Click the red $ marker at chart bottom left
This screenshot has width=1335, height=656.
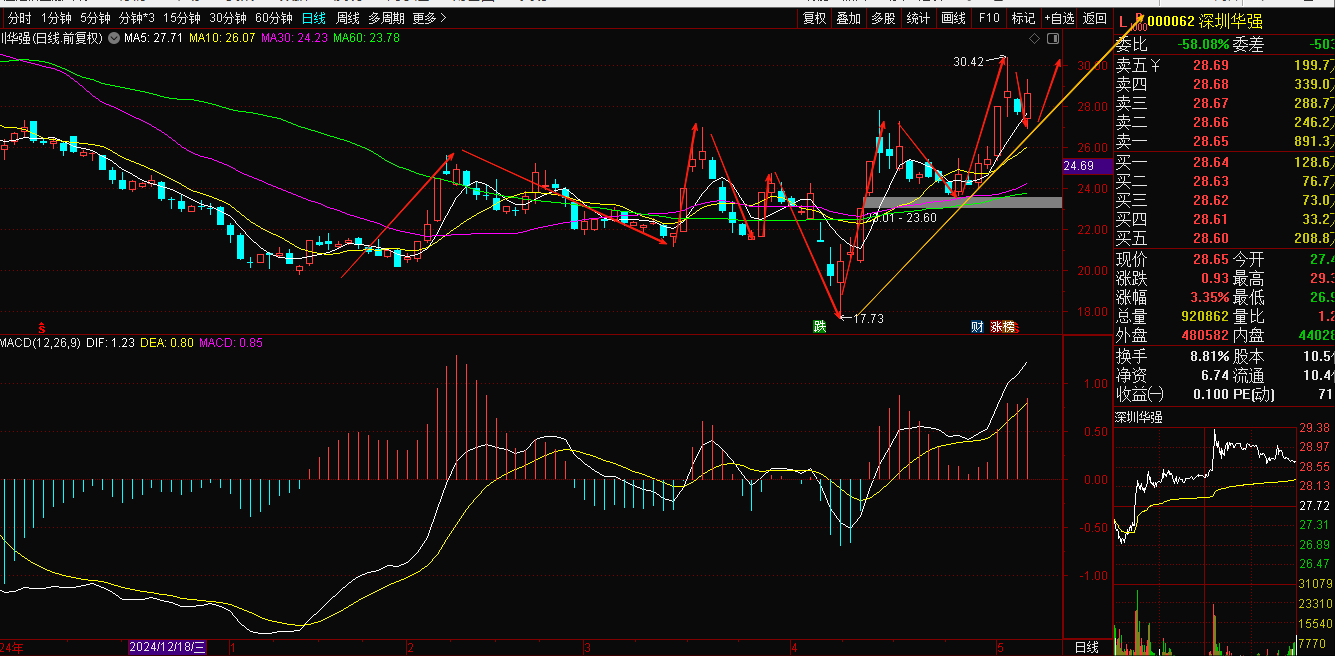(42, 327)
